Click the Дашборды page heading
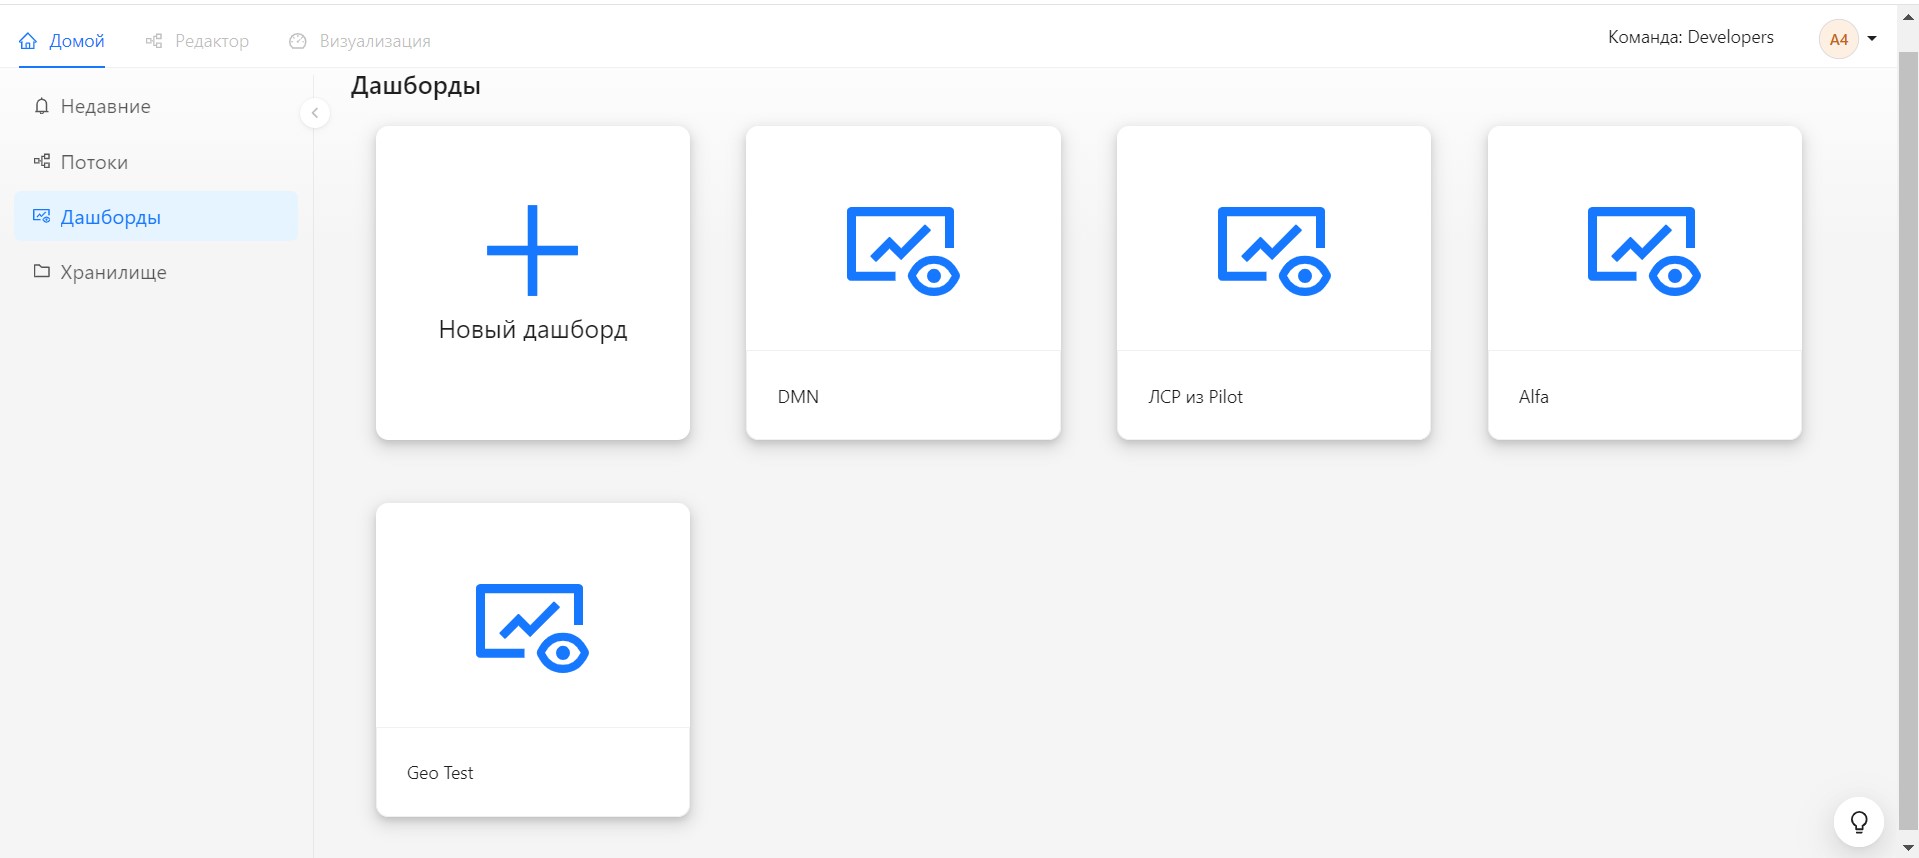1919x858 pixels. tap(415, 86)
